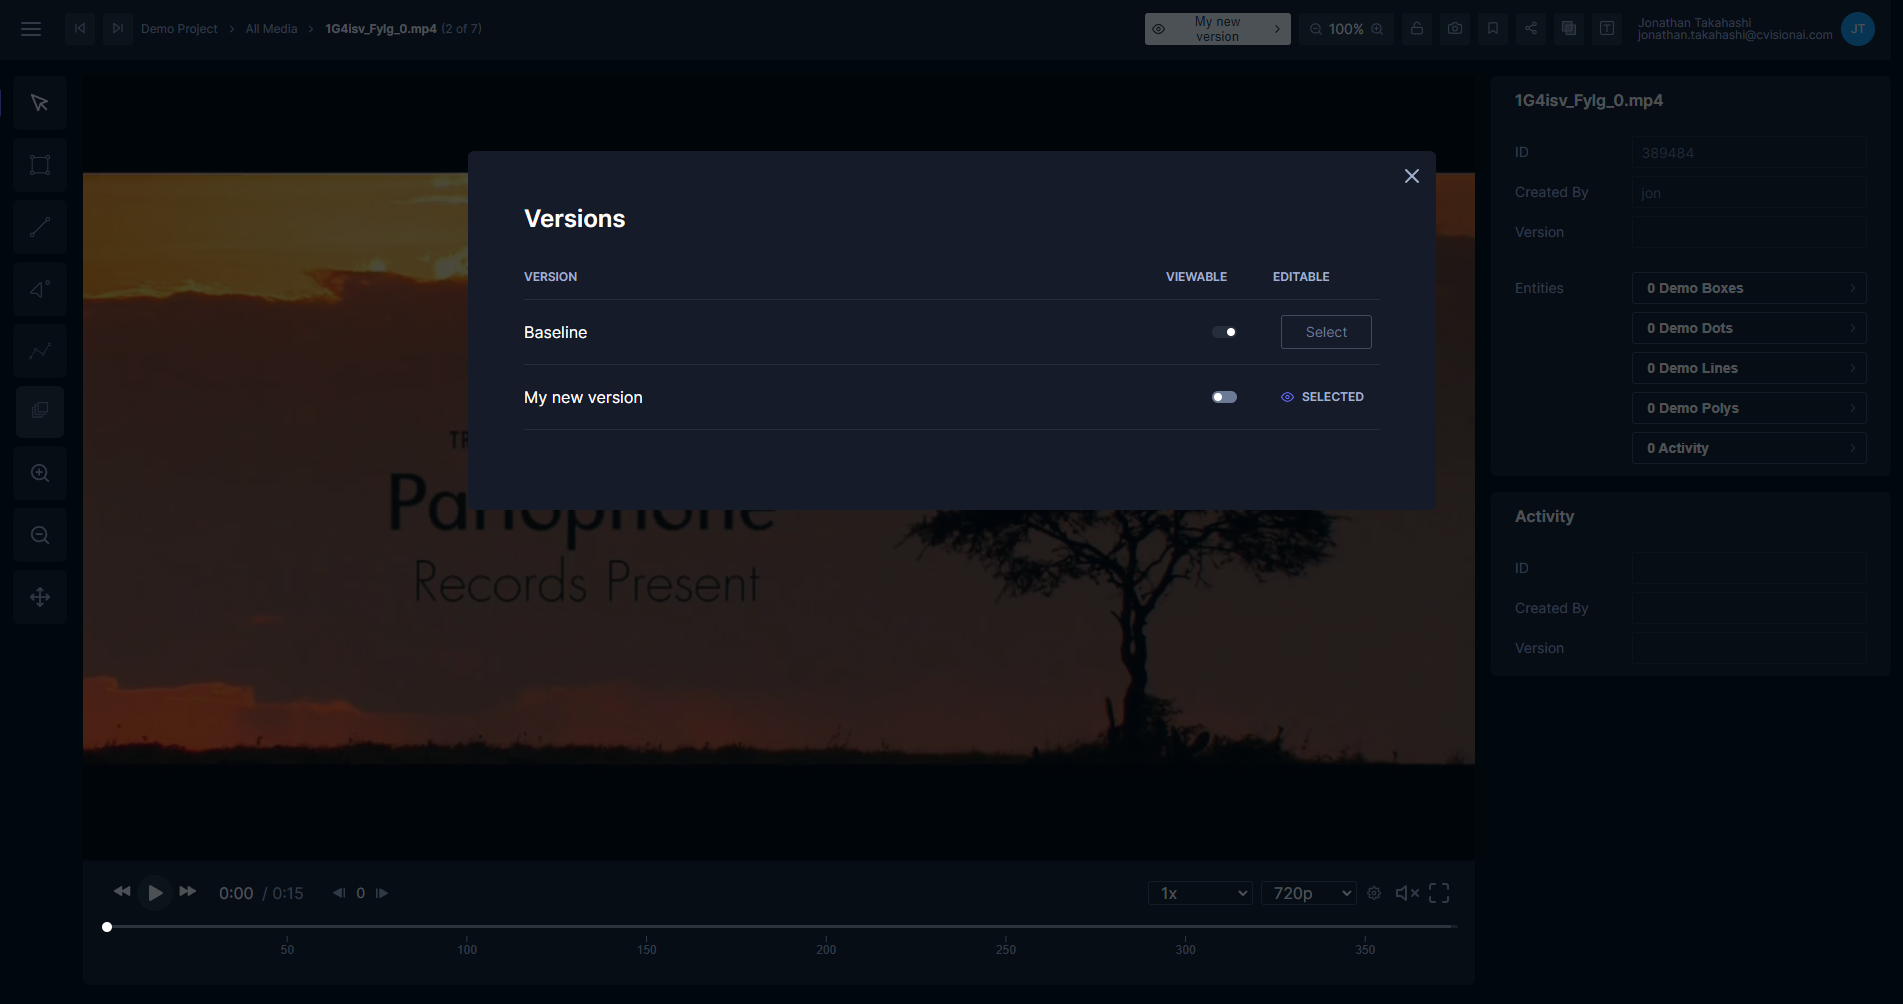
Task: Click the bookmark icon
Action: tap(1493, 29)
